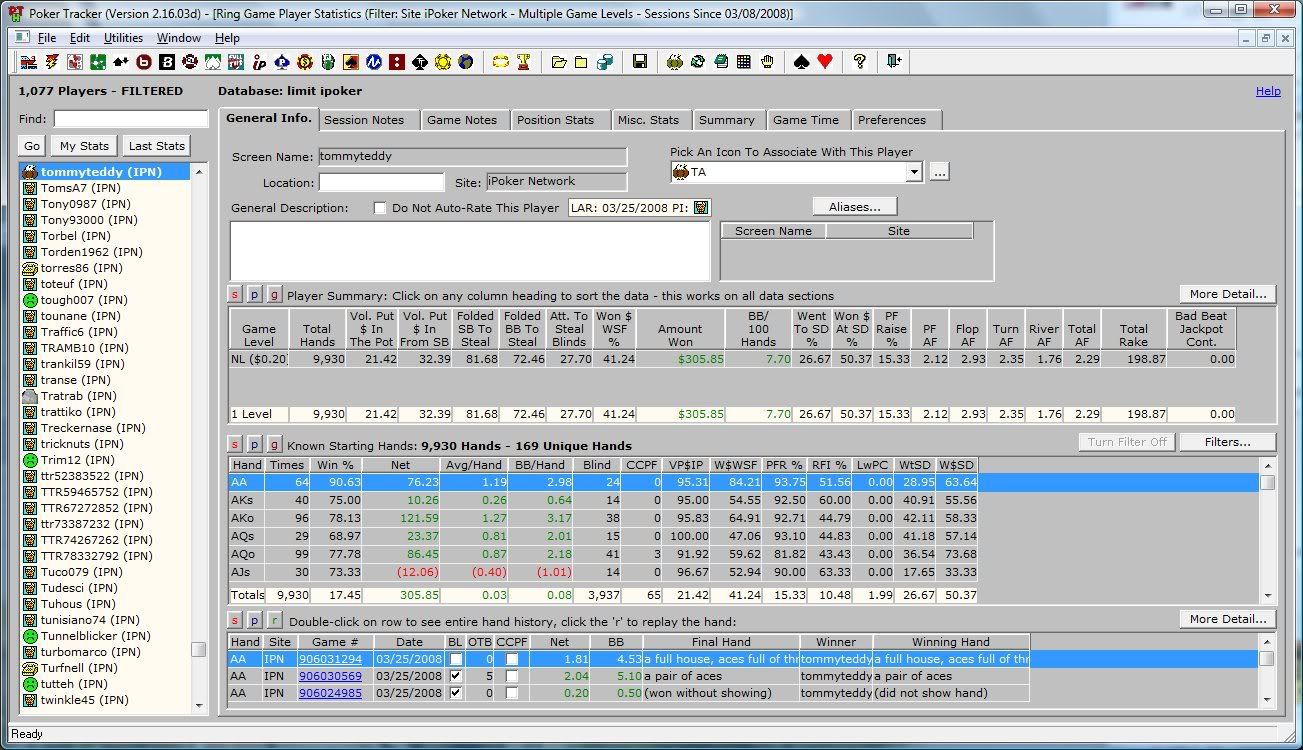Click the yellow question mark help icon
Image resolution: width=1303 pixels, height=750 pixels.
point(859,62)
